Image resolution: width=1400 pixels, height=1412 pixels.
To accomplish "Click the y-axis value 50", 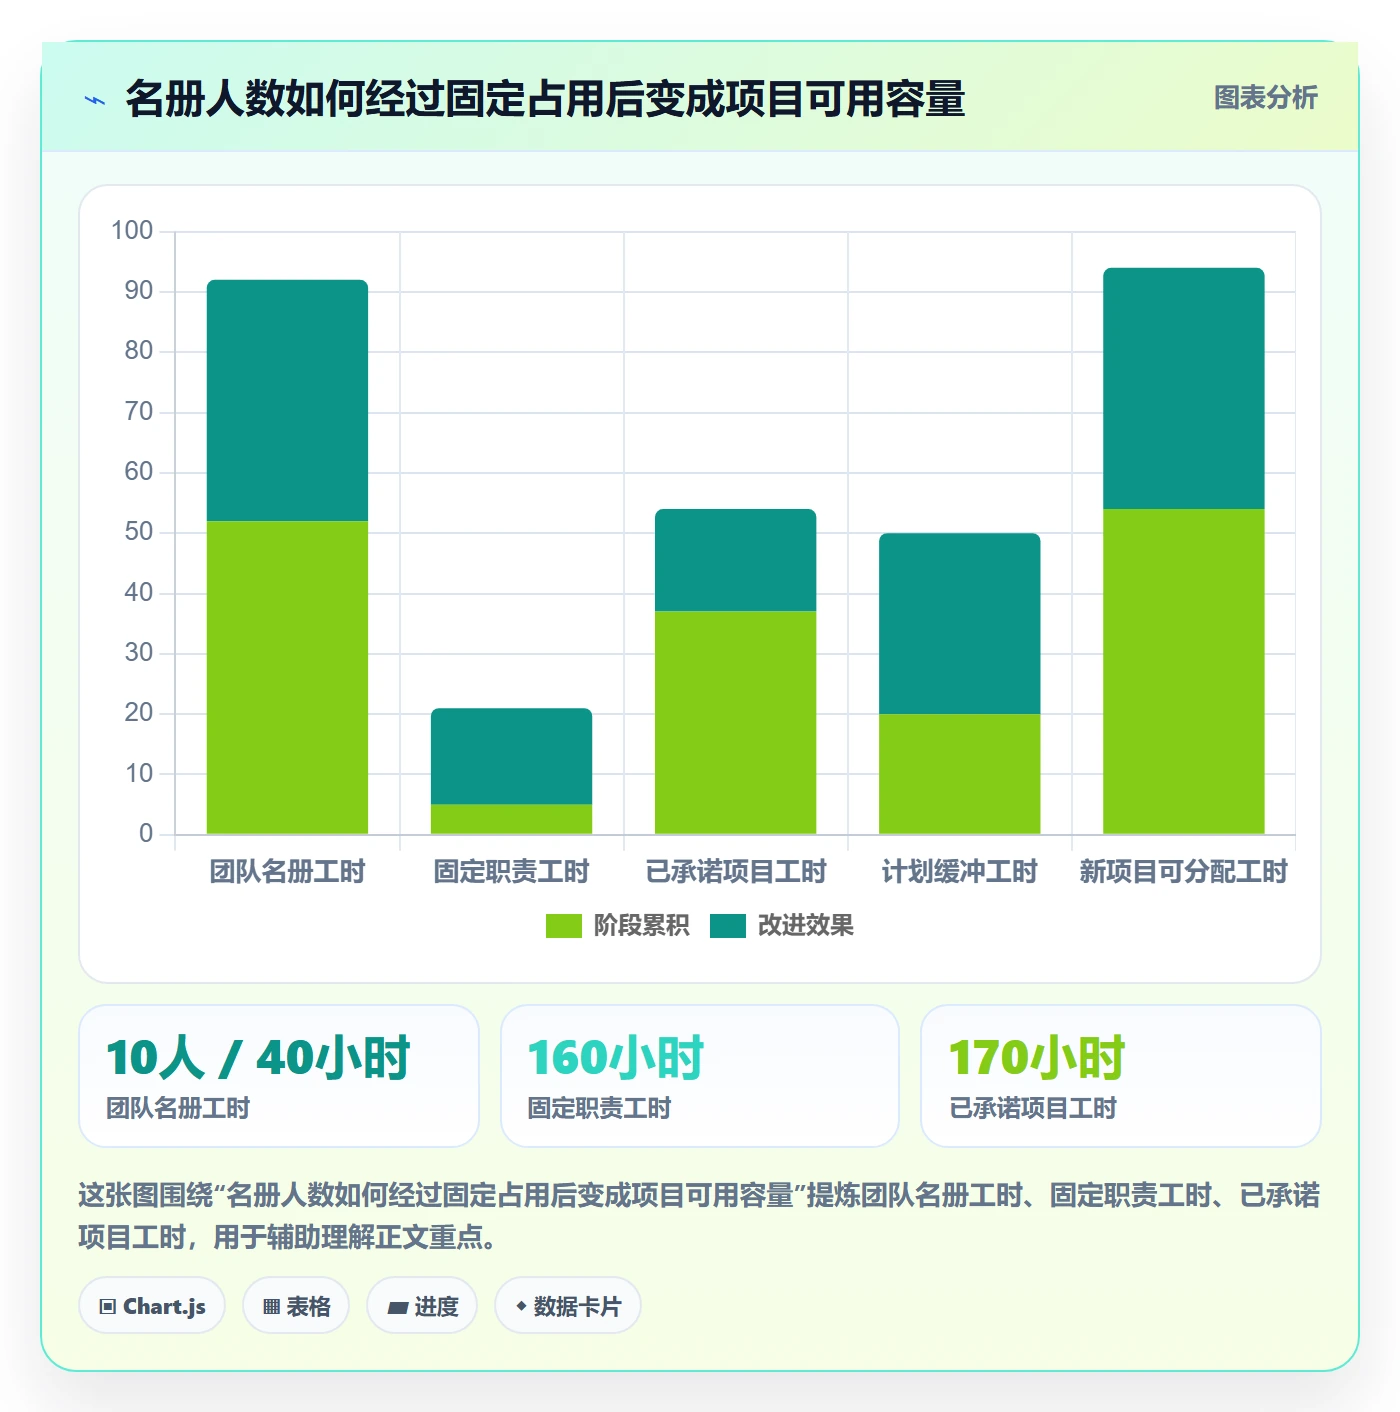I will point(139,532).
